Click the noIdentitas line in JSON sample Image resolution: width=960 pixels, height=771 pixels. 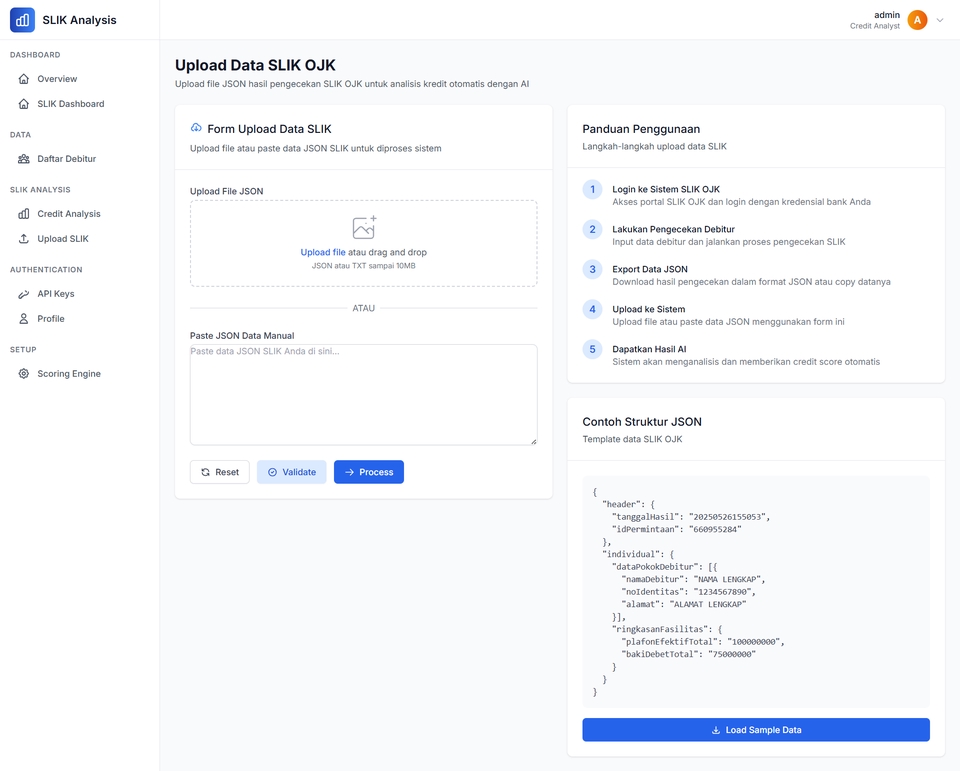coord(689,592)
